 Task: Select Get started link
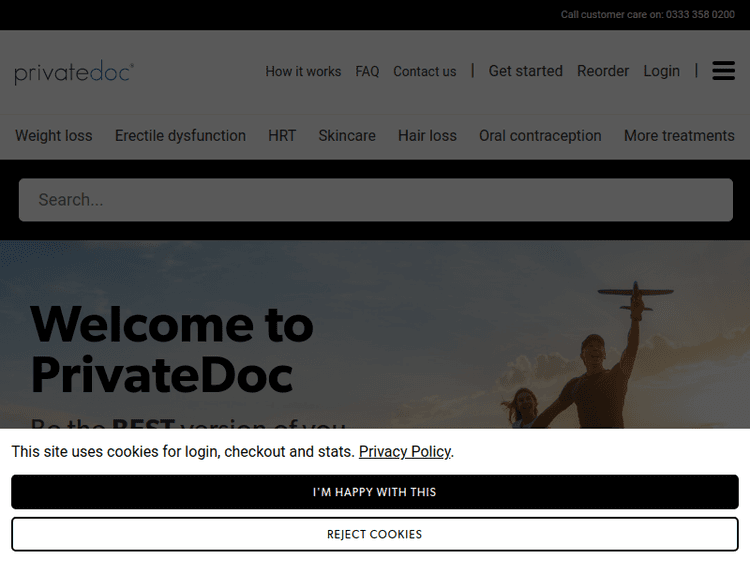pyautogui.click(x=526, y=71)
